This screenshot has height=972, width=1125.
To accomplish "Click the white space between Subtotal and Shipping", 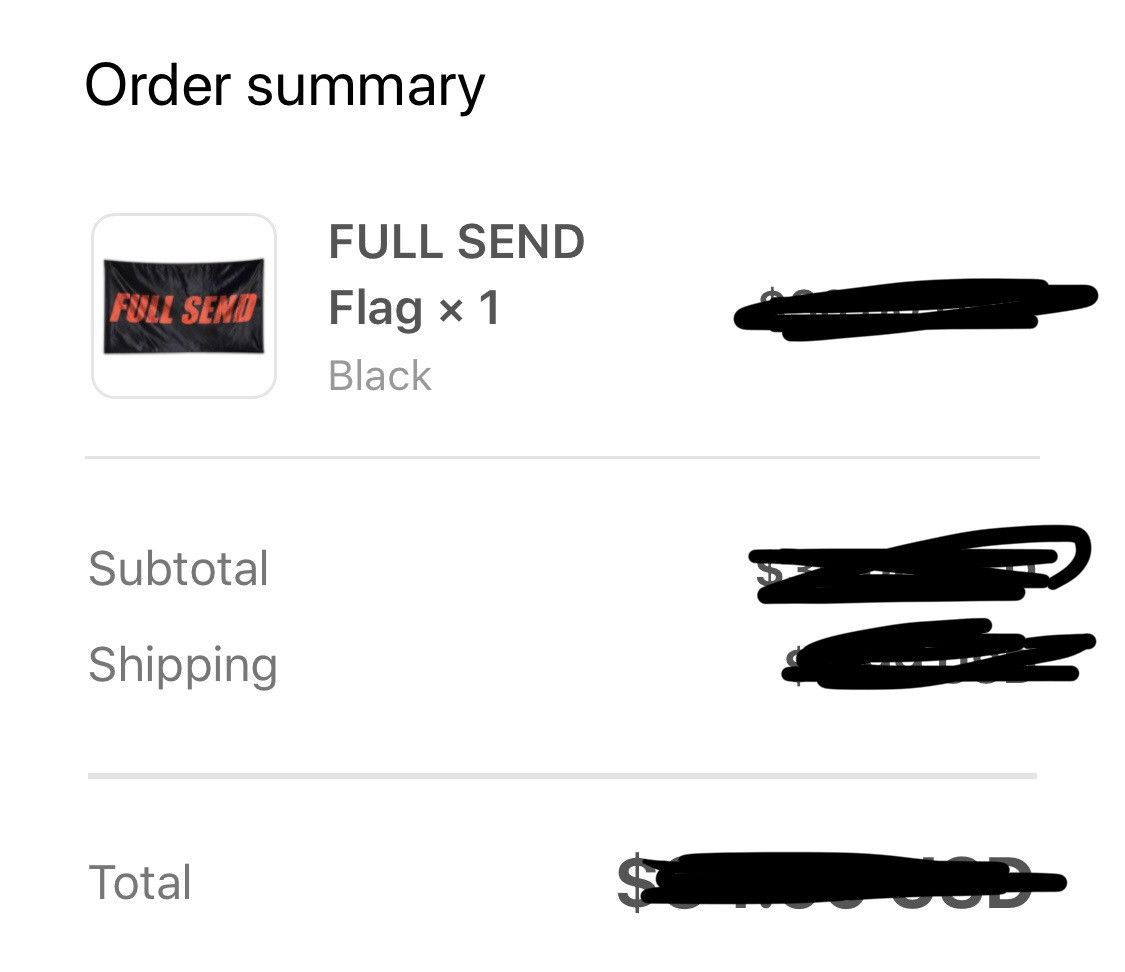I will point(400,615).
